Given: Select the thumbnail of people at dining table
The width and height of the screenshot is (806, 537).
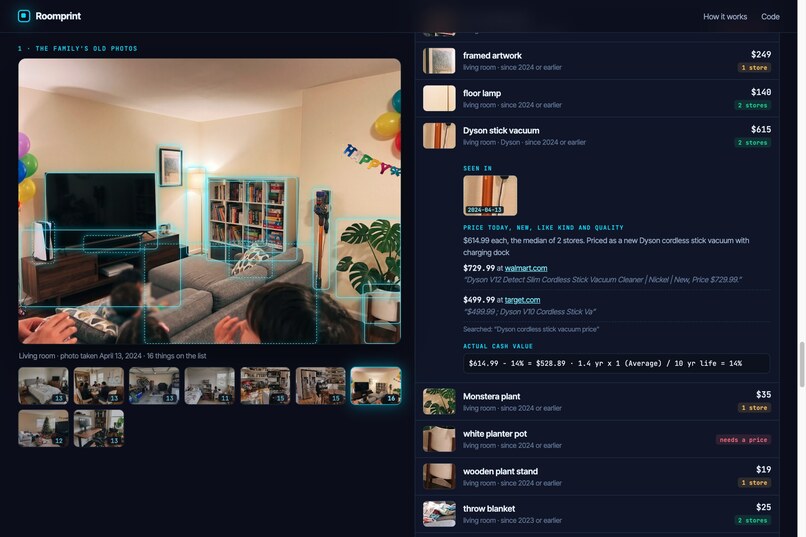Looking at the screenshot, I should point(99,385).
